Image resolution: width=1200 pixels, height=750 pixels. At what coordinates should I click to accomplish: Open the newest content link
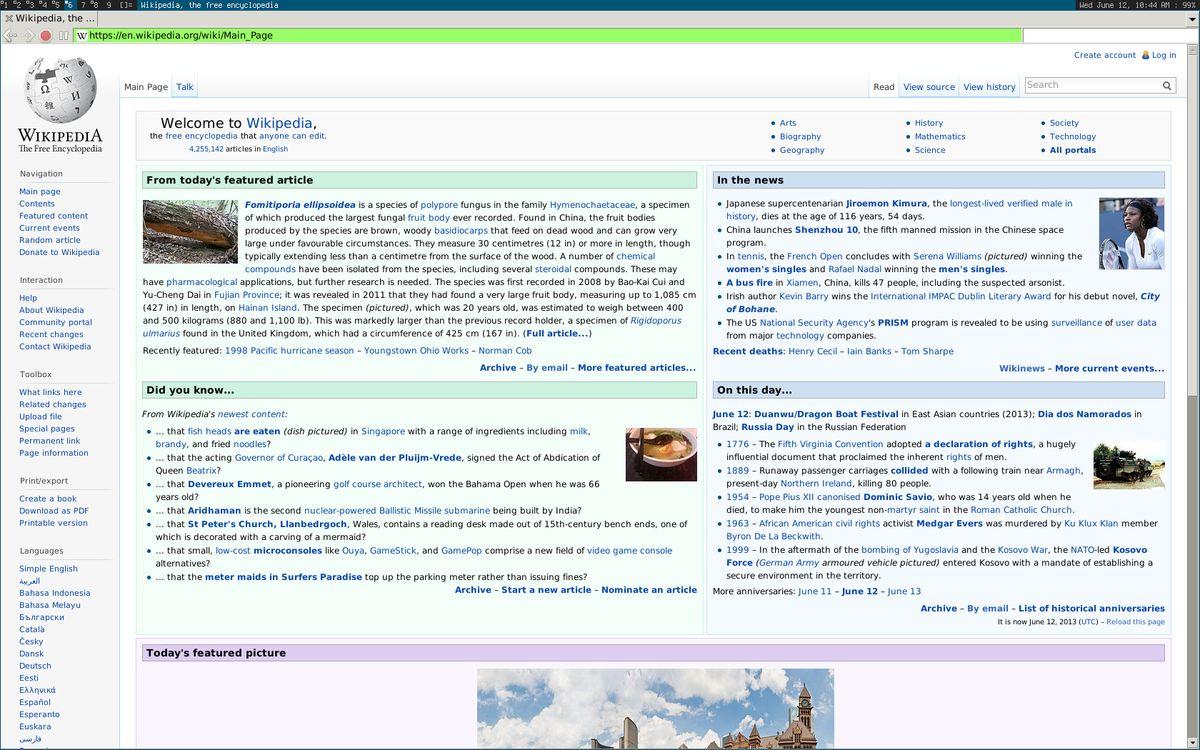[x=252, y=414]
